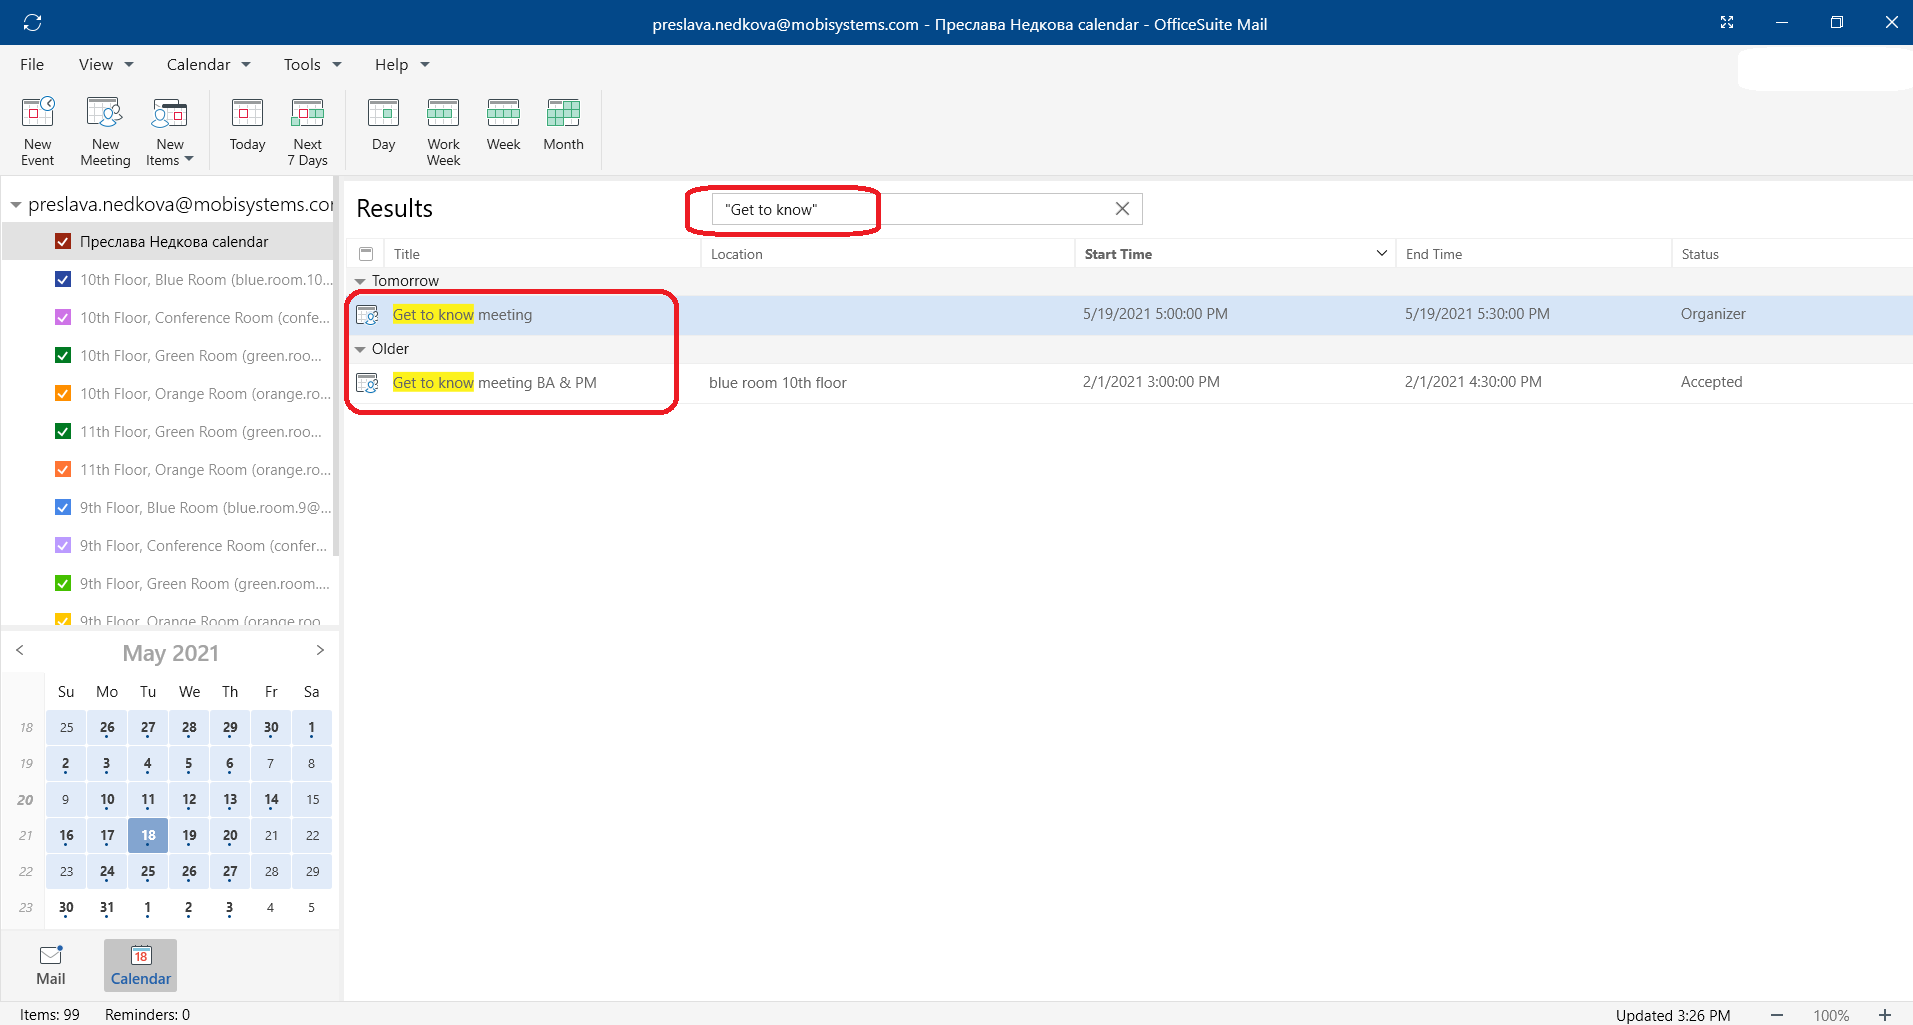
Task: Open the Start Time sort dropdown
Action: point(1381,253)
